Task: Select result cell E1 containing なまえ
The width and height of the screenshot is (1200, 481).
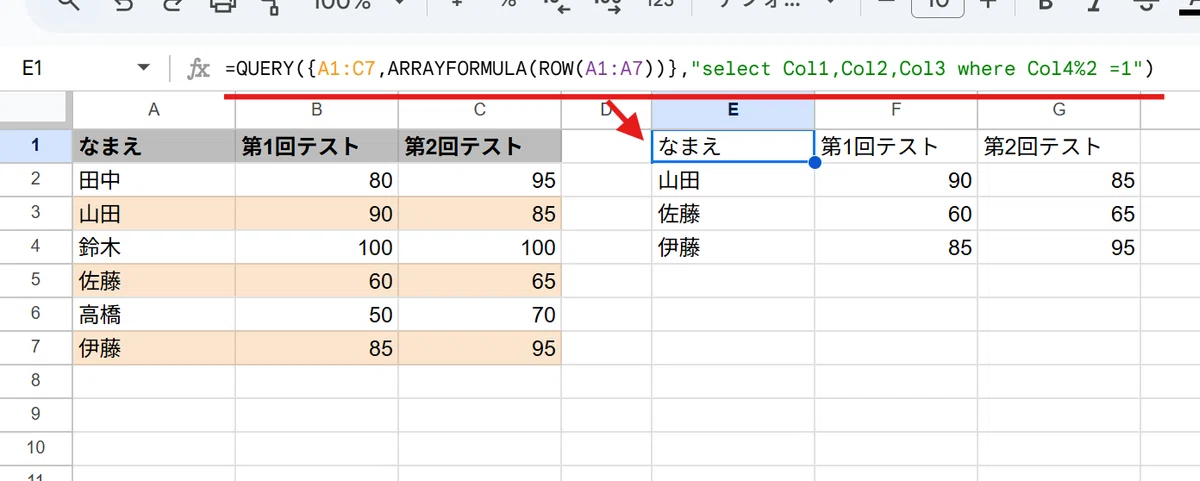Action: 733,146
